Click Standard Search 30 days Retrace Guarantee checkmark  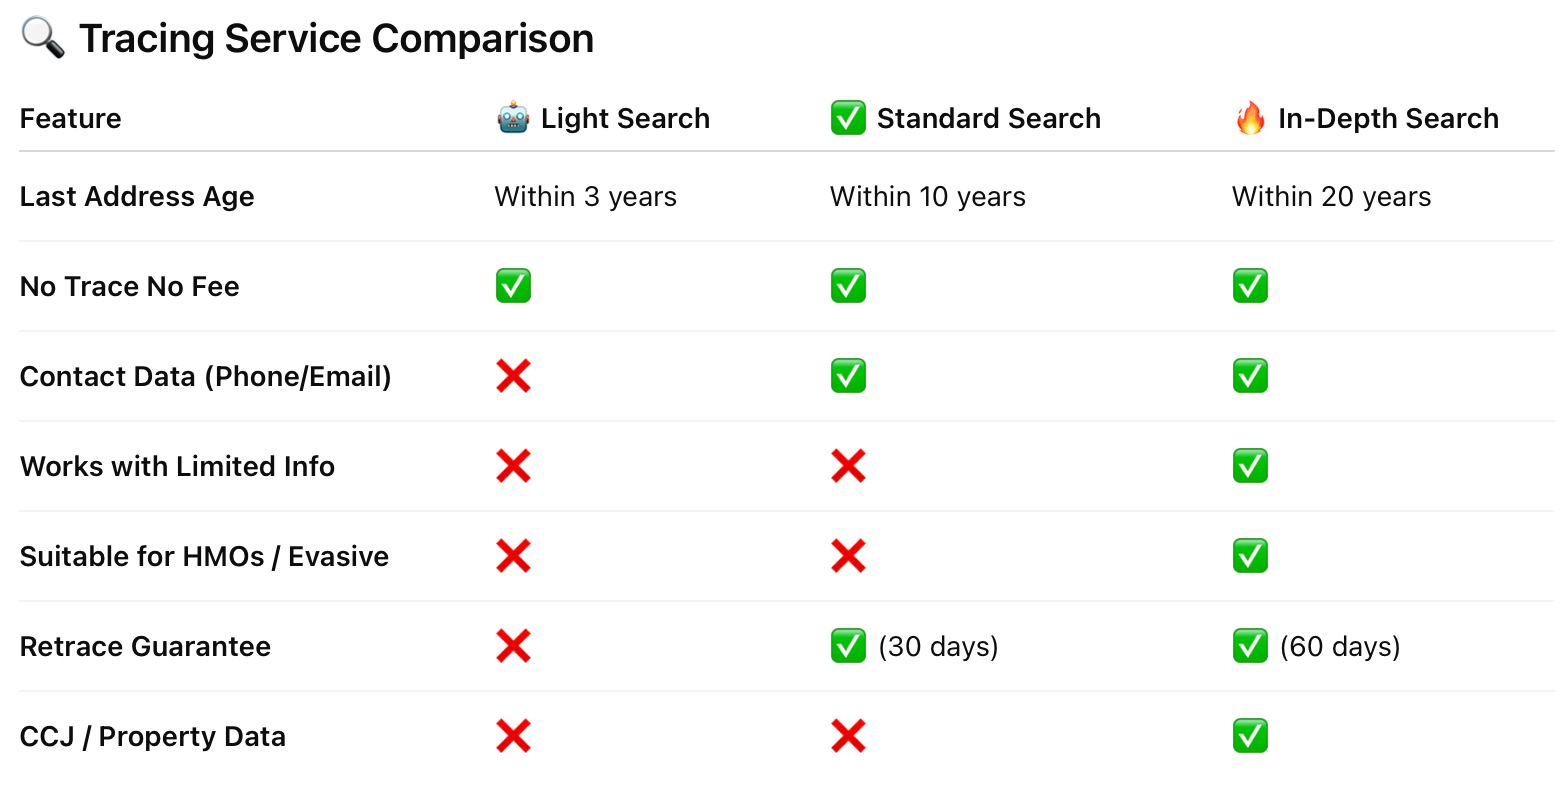pos(848,646)
